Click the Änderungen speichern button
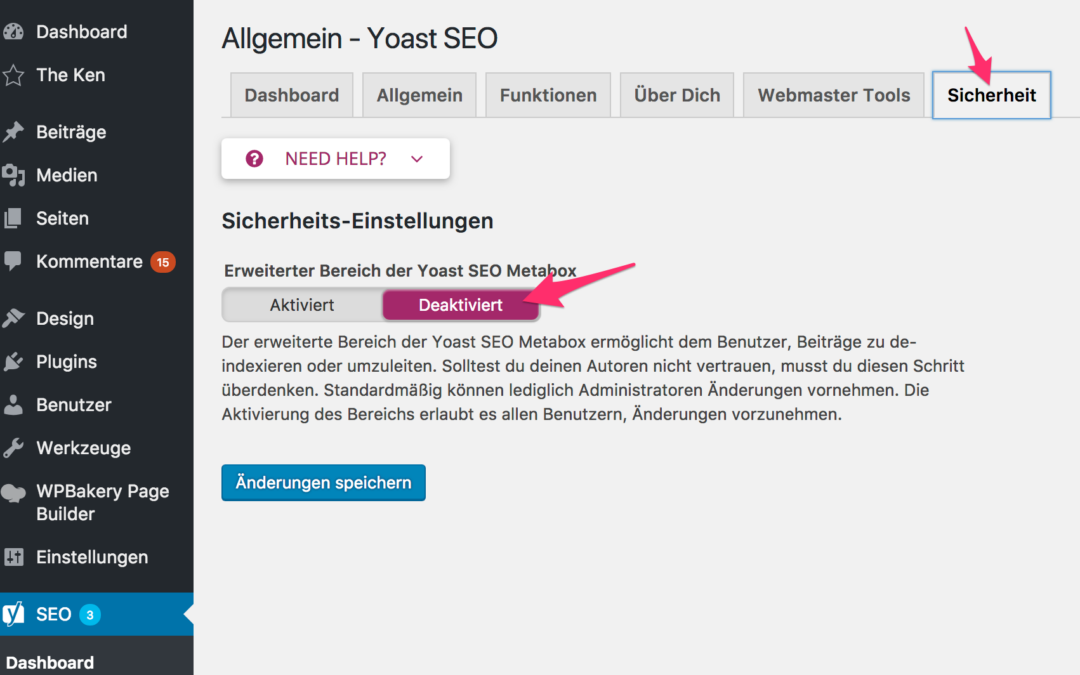This screenshot has height=675, width=1080. 323,482
